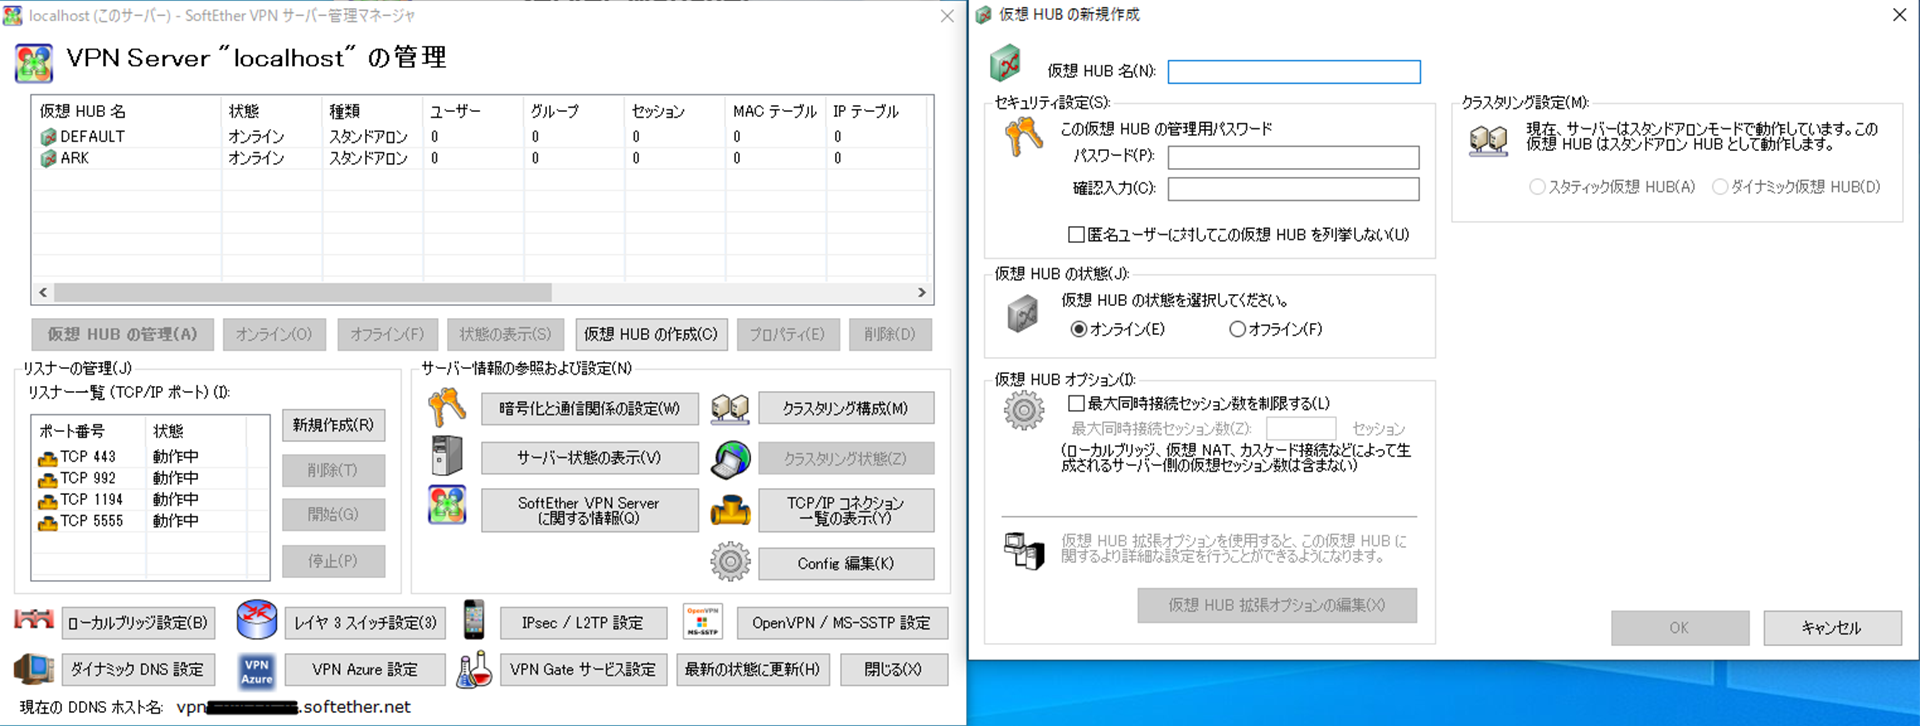
Task: Click the TCP 5555 listener port icon
Action: point(47,522)
